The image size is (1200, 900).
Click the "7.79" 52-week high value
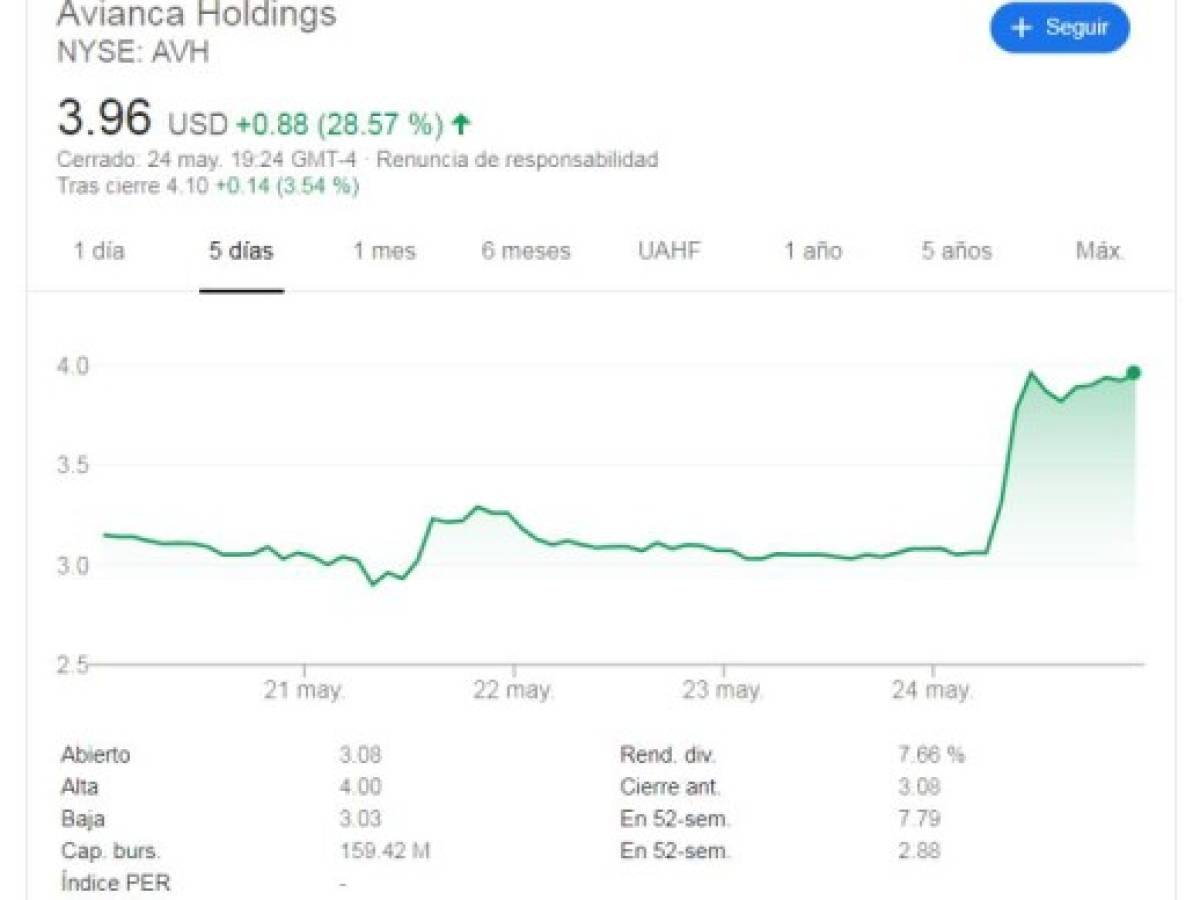[920, 819]
